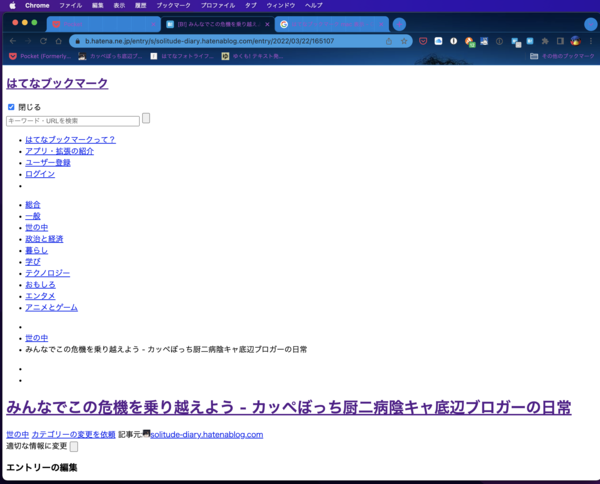Open the カッペぼっち底辺ブ... bookmark
The height and width of the screenshot is (484, 600).
coord(110,56)
